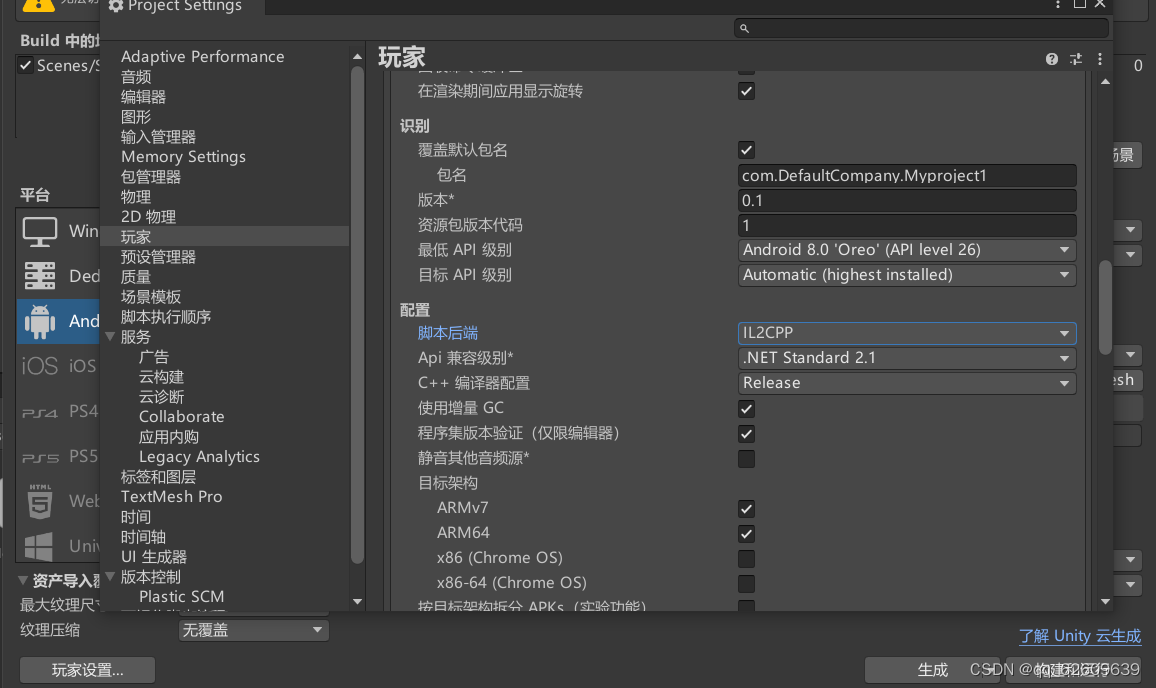Toggle override default package name checkbox
Screen dimensions: 1156x688
(x=746, y=150)
